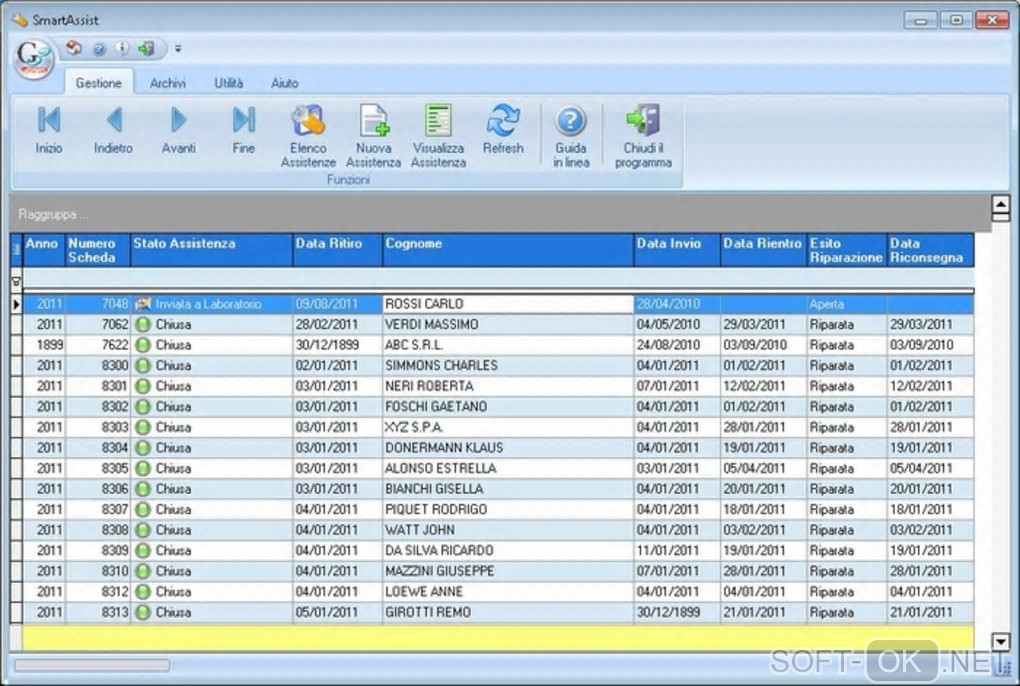Expand the quick access toolbar dropdown
The width and height of the screenshot is (1020, 686).
(178, 48)
